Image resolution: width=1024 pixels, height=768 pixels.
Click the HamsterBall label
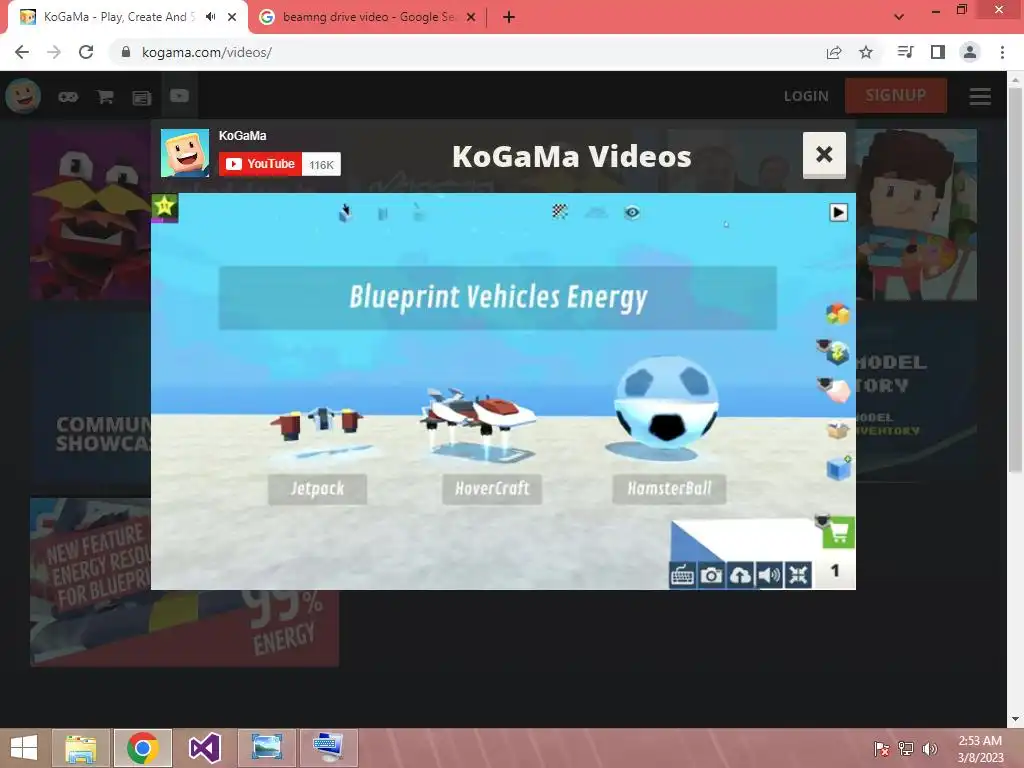click(669, 488)
